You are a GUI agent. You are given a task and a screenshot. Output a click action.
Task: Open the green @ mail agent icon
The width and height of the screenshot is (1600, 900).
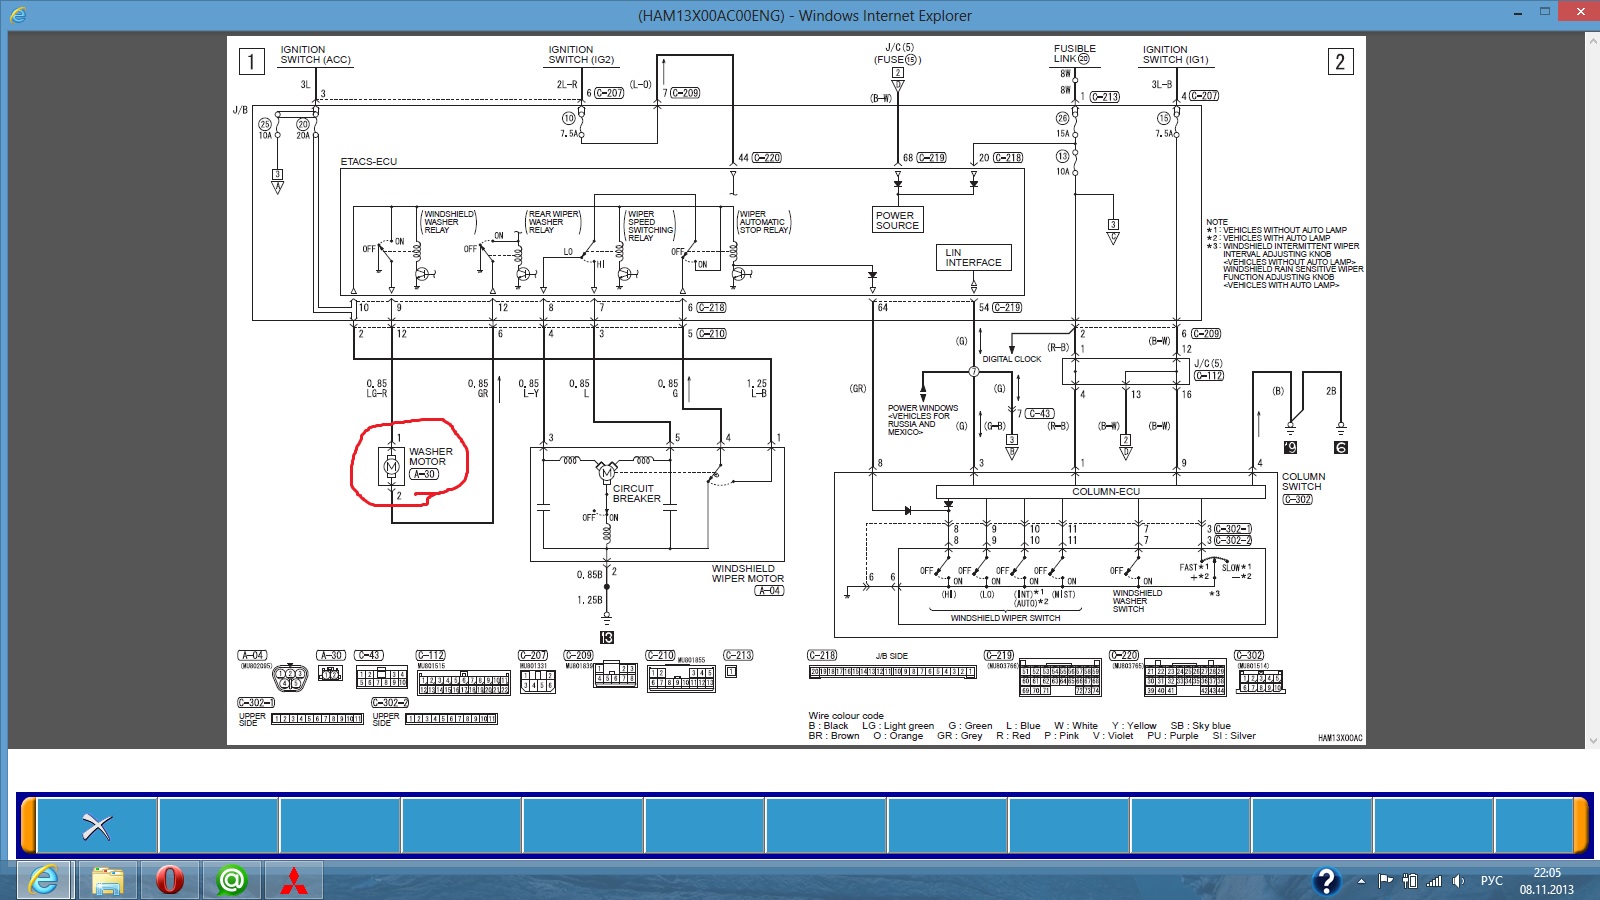click(232, 880)
